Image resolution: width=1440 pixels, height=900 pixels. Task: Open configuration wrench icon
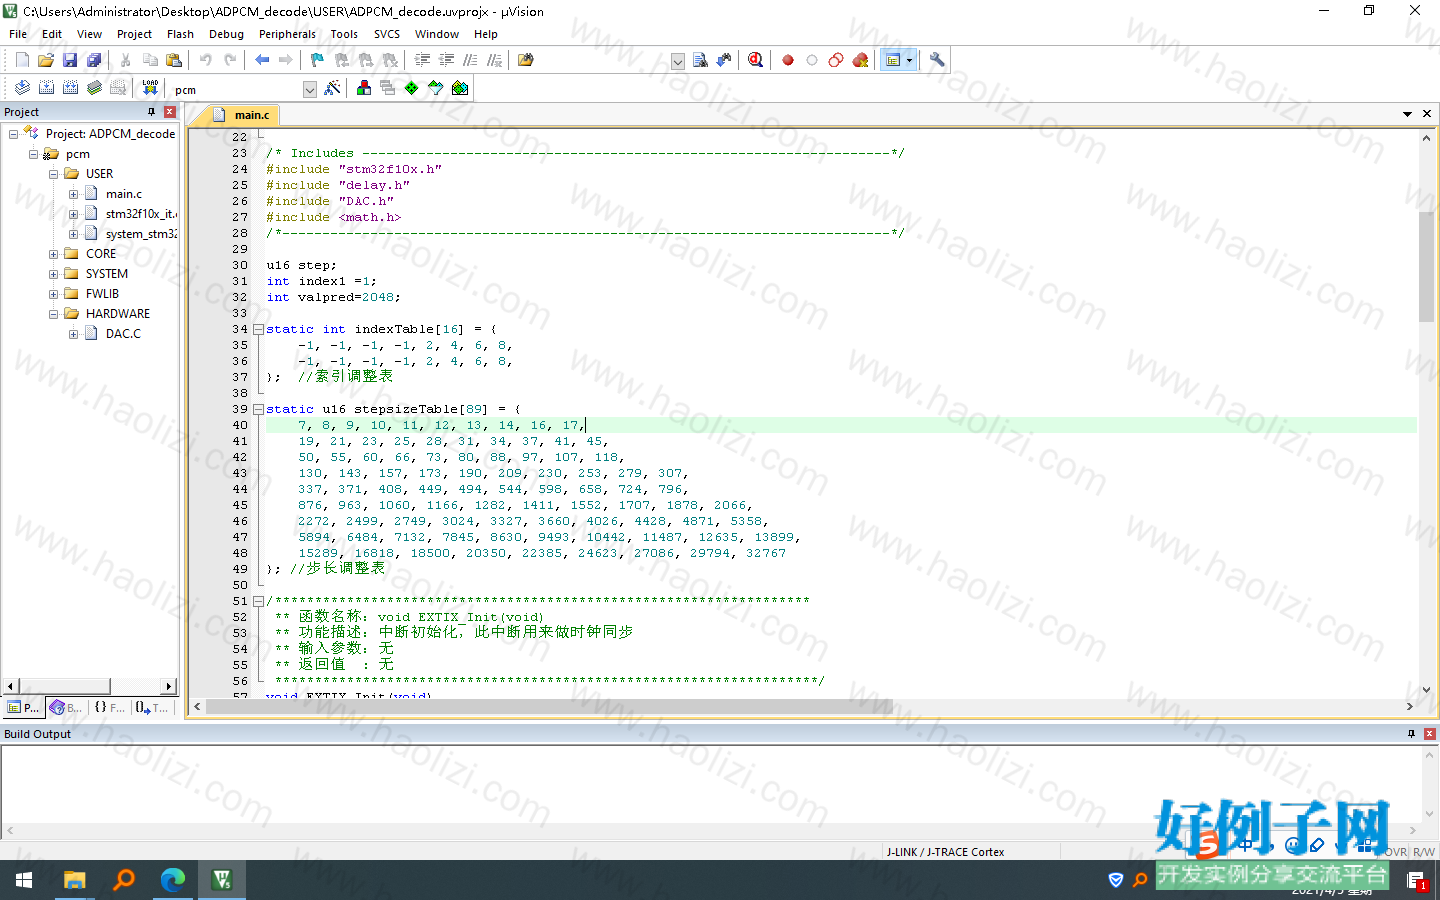coord(937,60)
